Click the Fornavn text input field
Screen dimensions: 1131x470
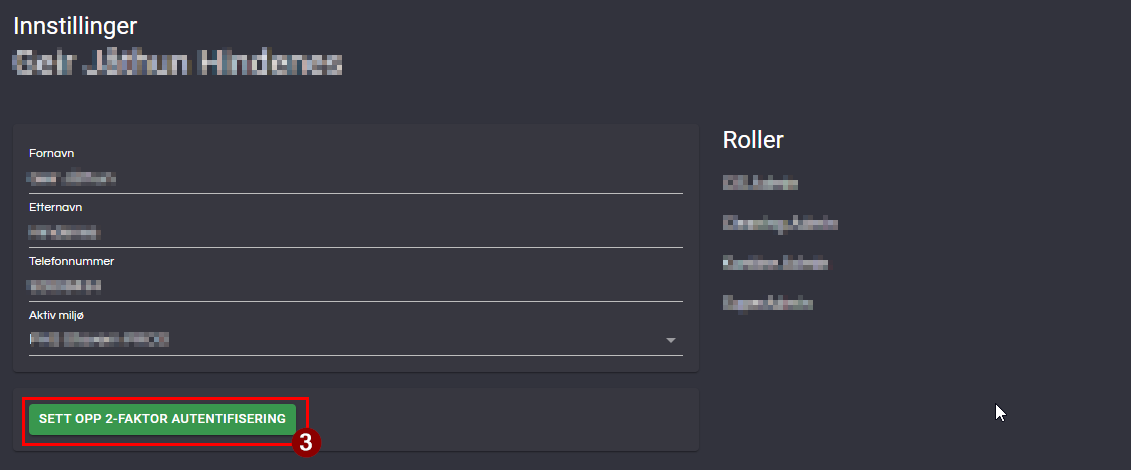(x=355, y=179)
